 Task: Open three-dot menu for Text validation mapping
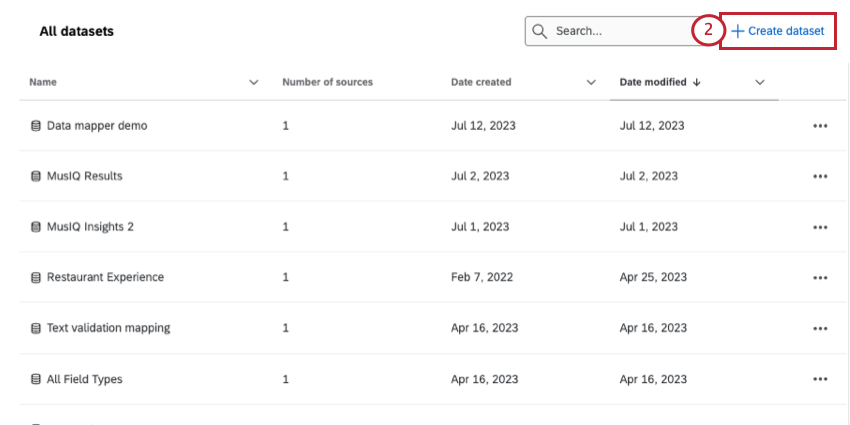(x=820, y=328)
